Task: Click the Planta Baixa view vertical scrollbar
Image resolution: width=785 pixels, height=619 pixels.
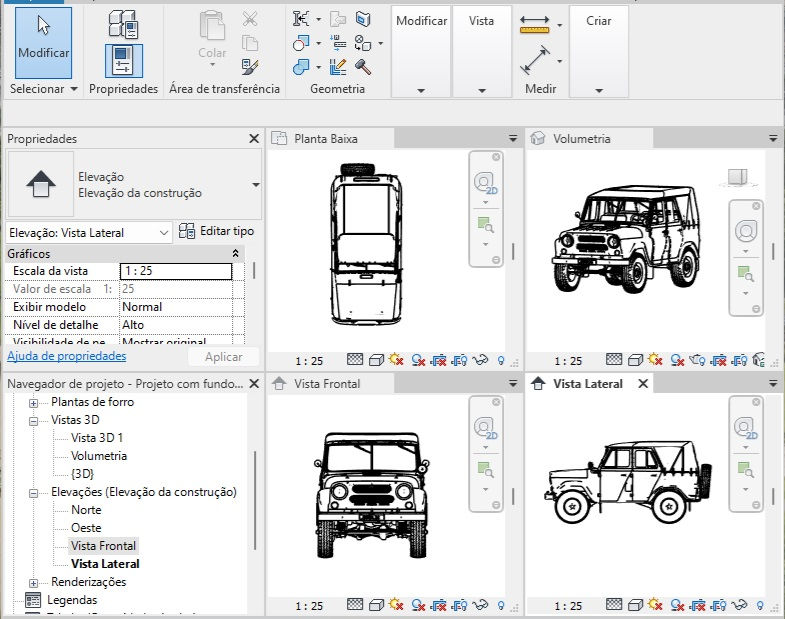Action: click(x=513, y=251)
